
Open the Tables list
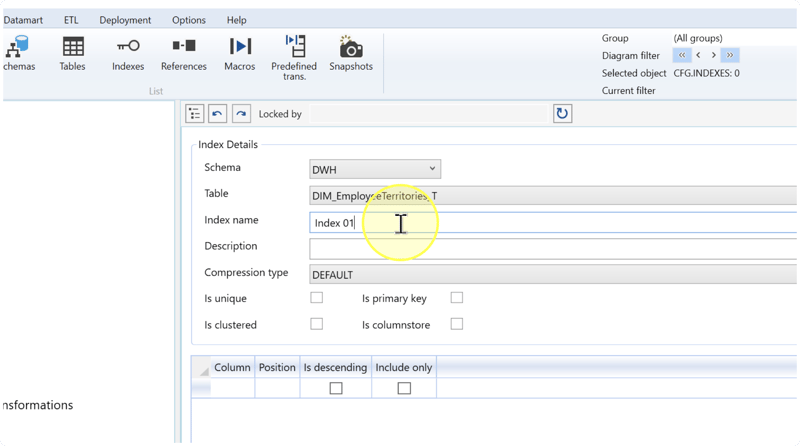click(72, 53)
